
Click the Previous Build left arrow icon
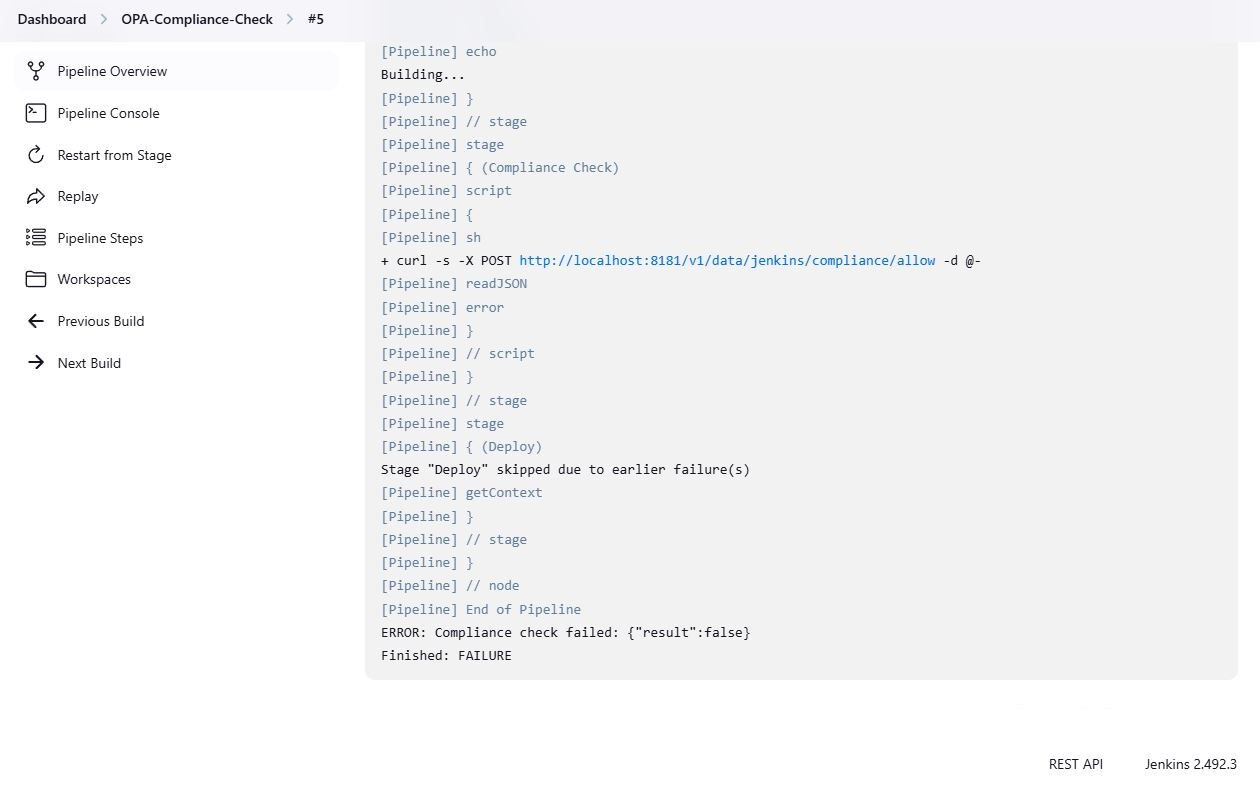[36, 321]
